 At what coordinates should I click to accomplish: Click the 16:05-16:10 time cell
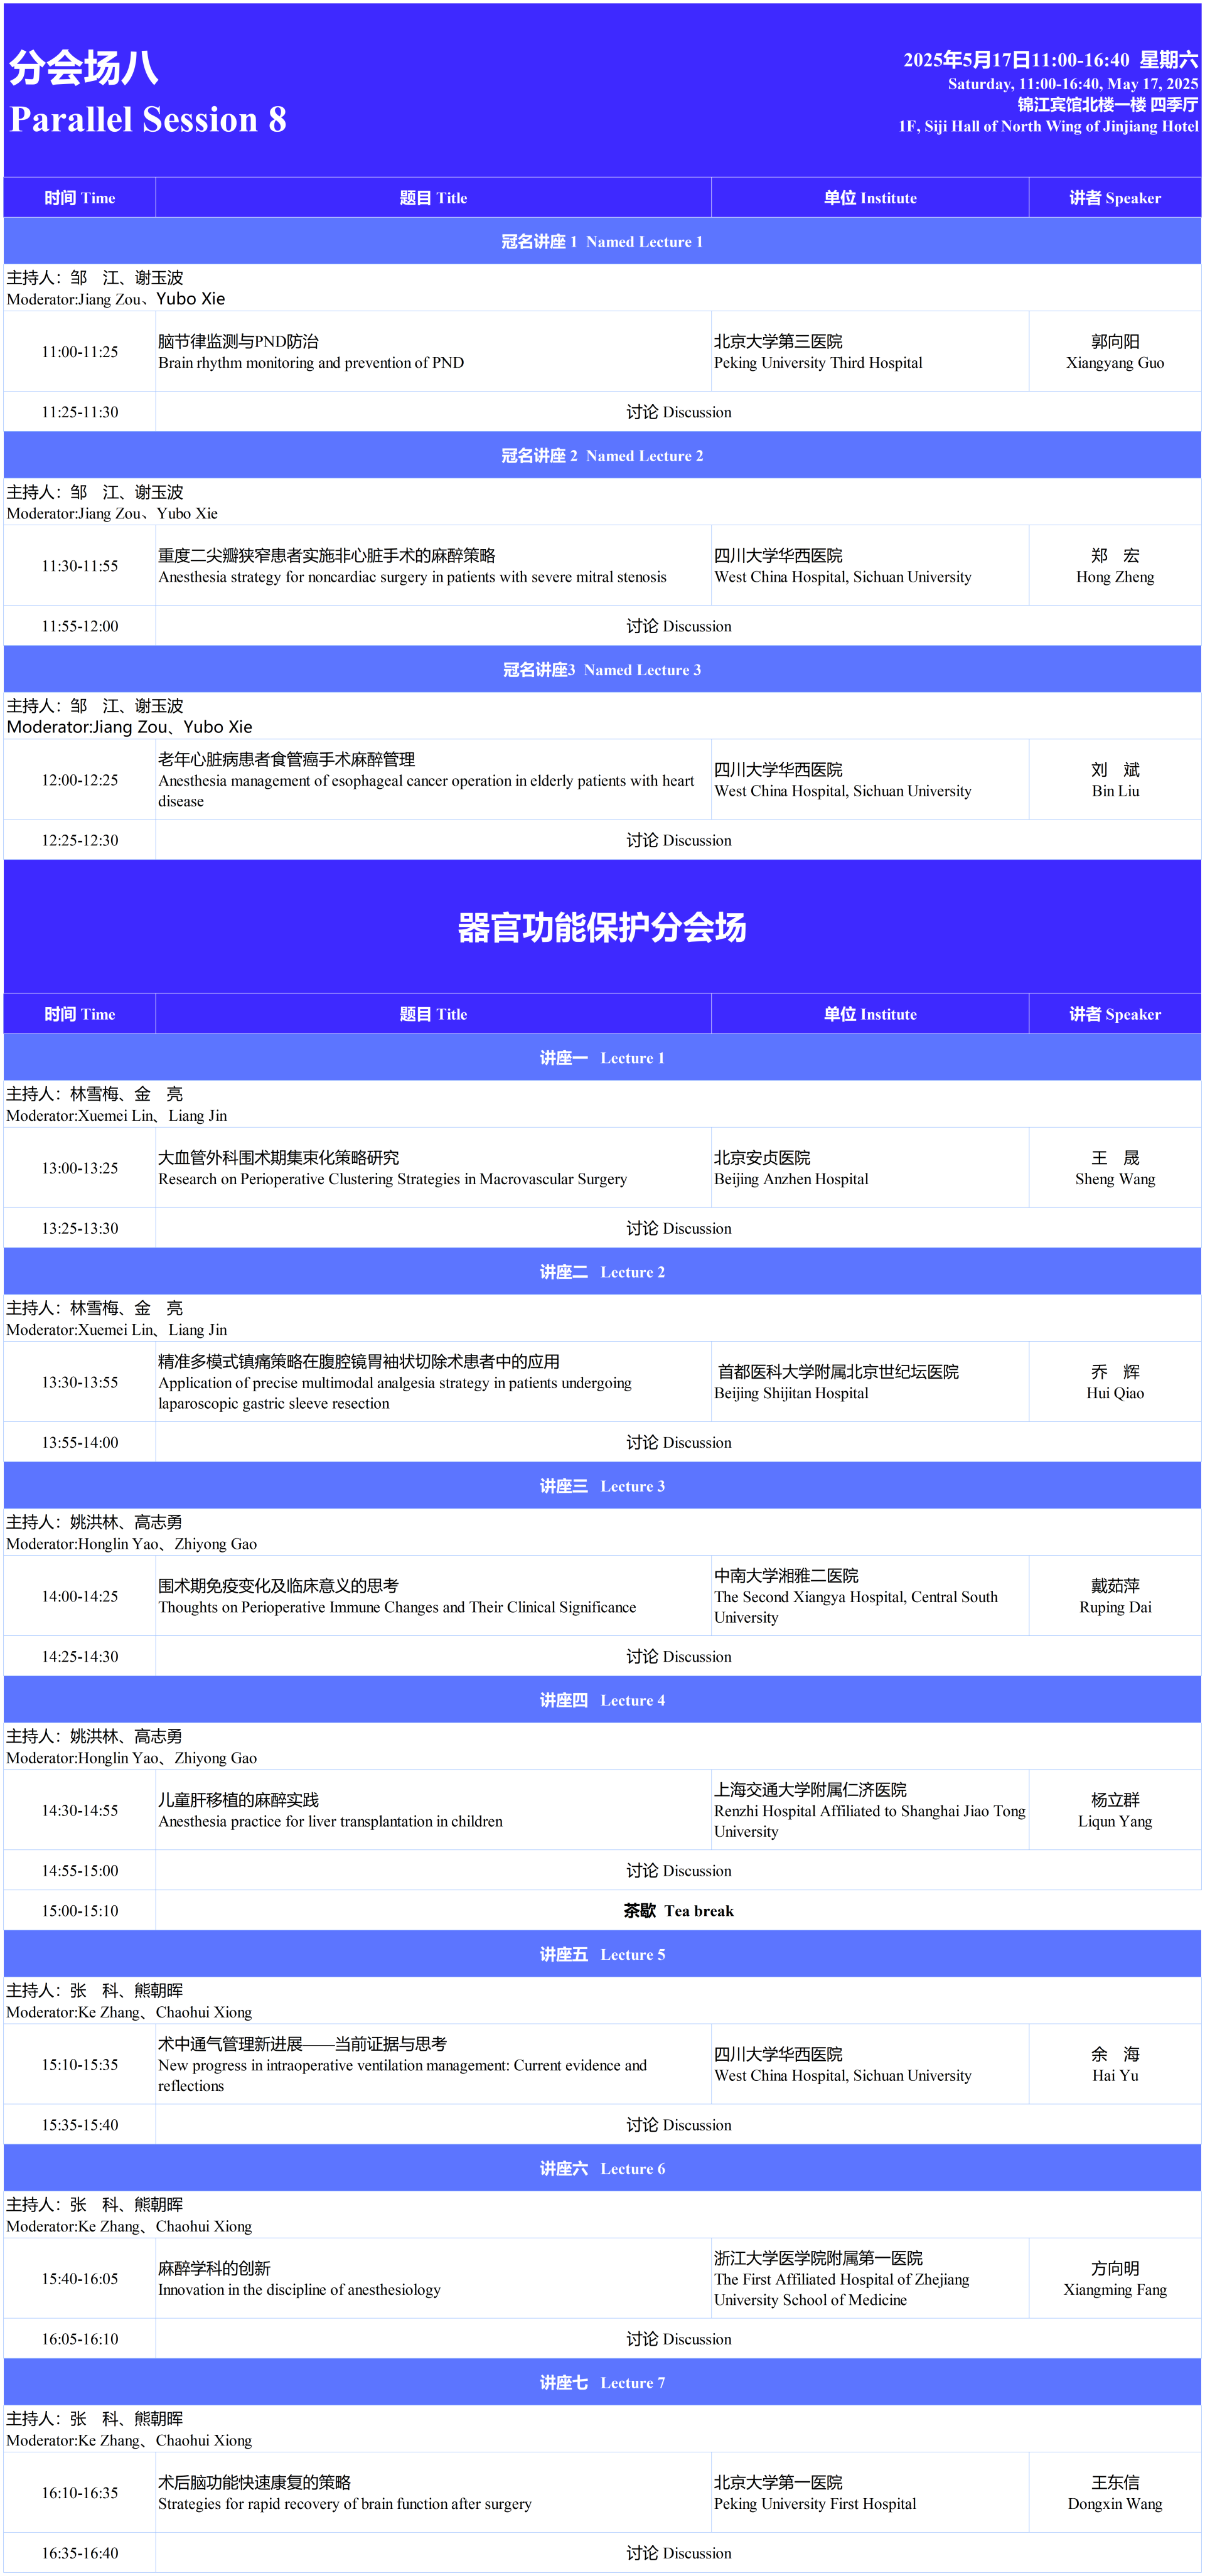[80, 2338]
